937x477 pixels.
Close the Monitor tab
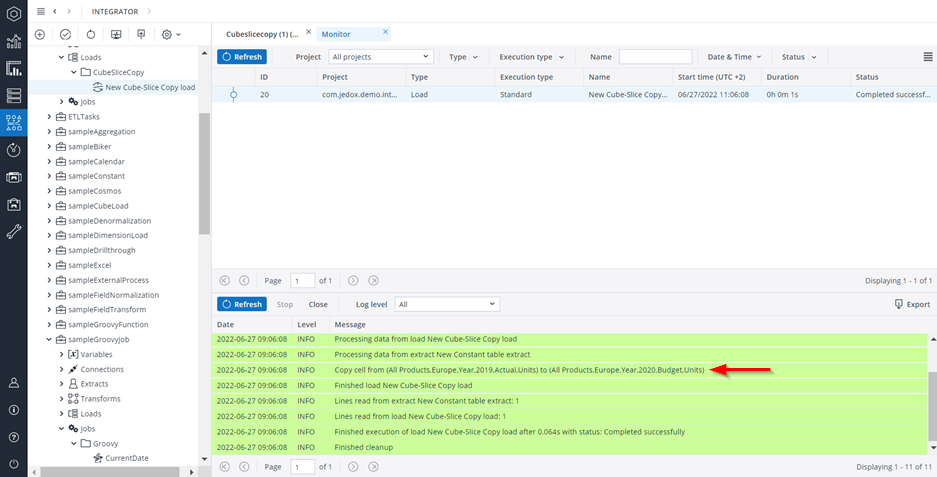pyautogui.click(x=385, y=32)
